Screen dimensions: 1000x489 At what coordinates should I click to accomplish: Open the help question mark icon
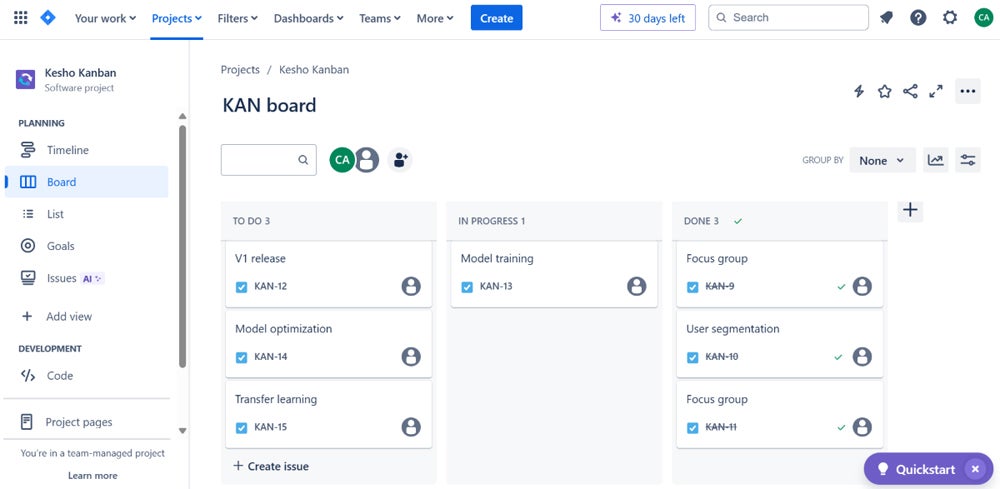pyautogui.click(x=918, y=18)
